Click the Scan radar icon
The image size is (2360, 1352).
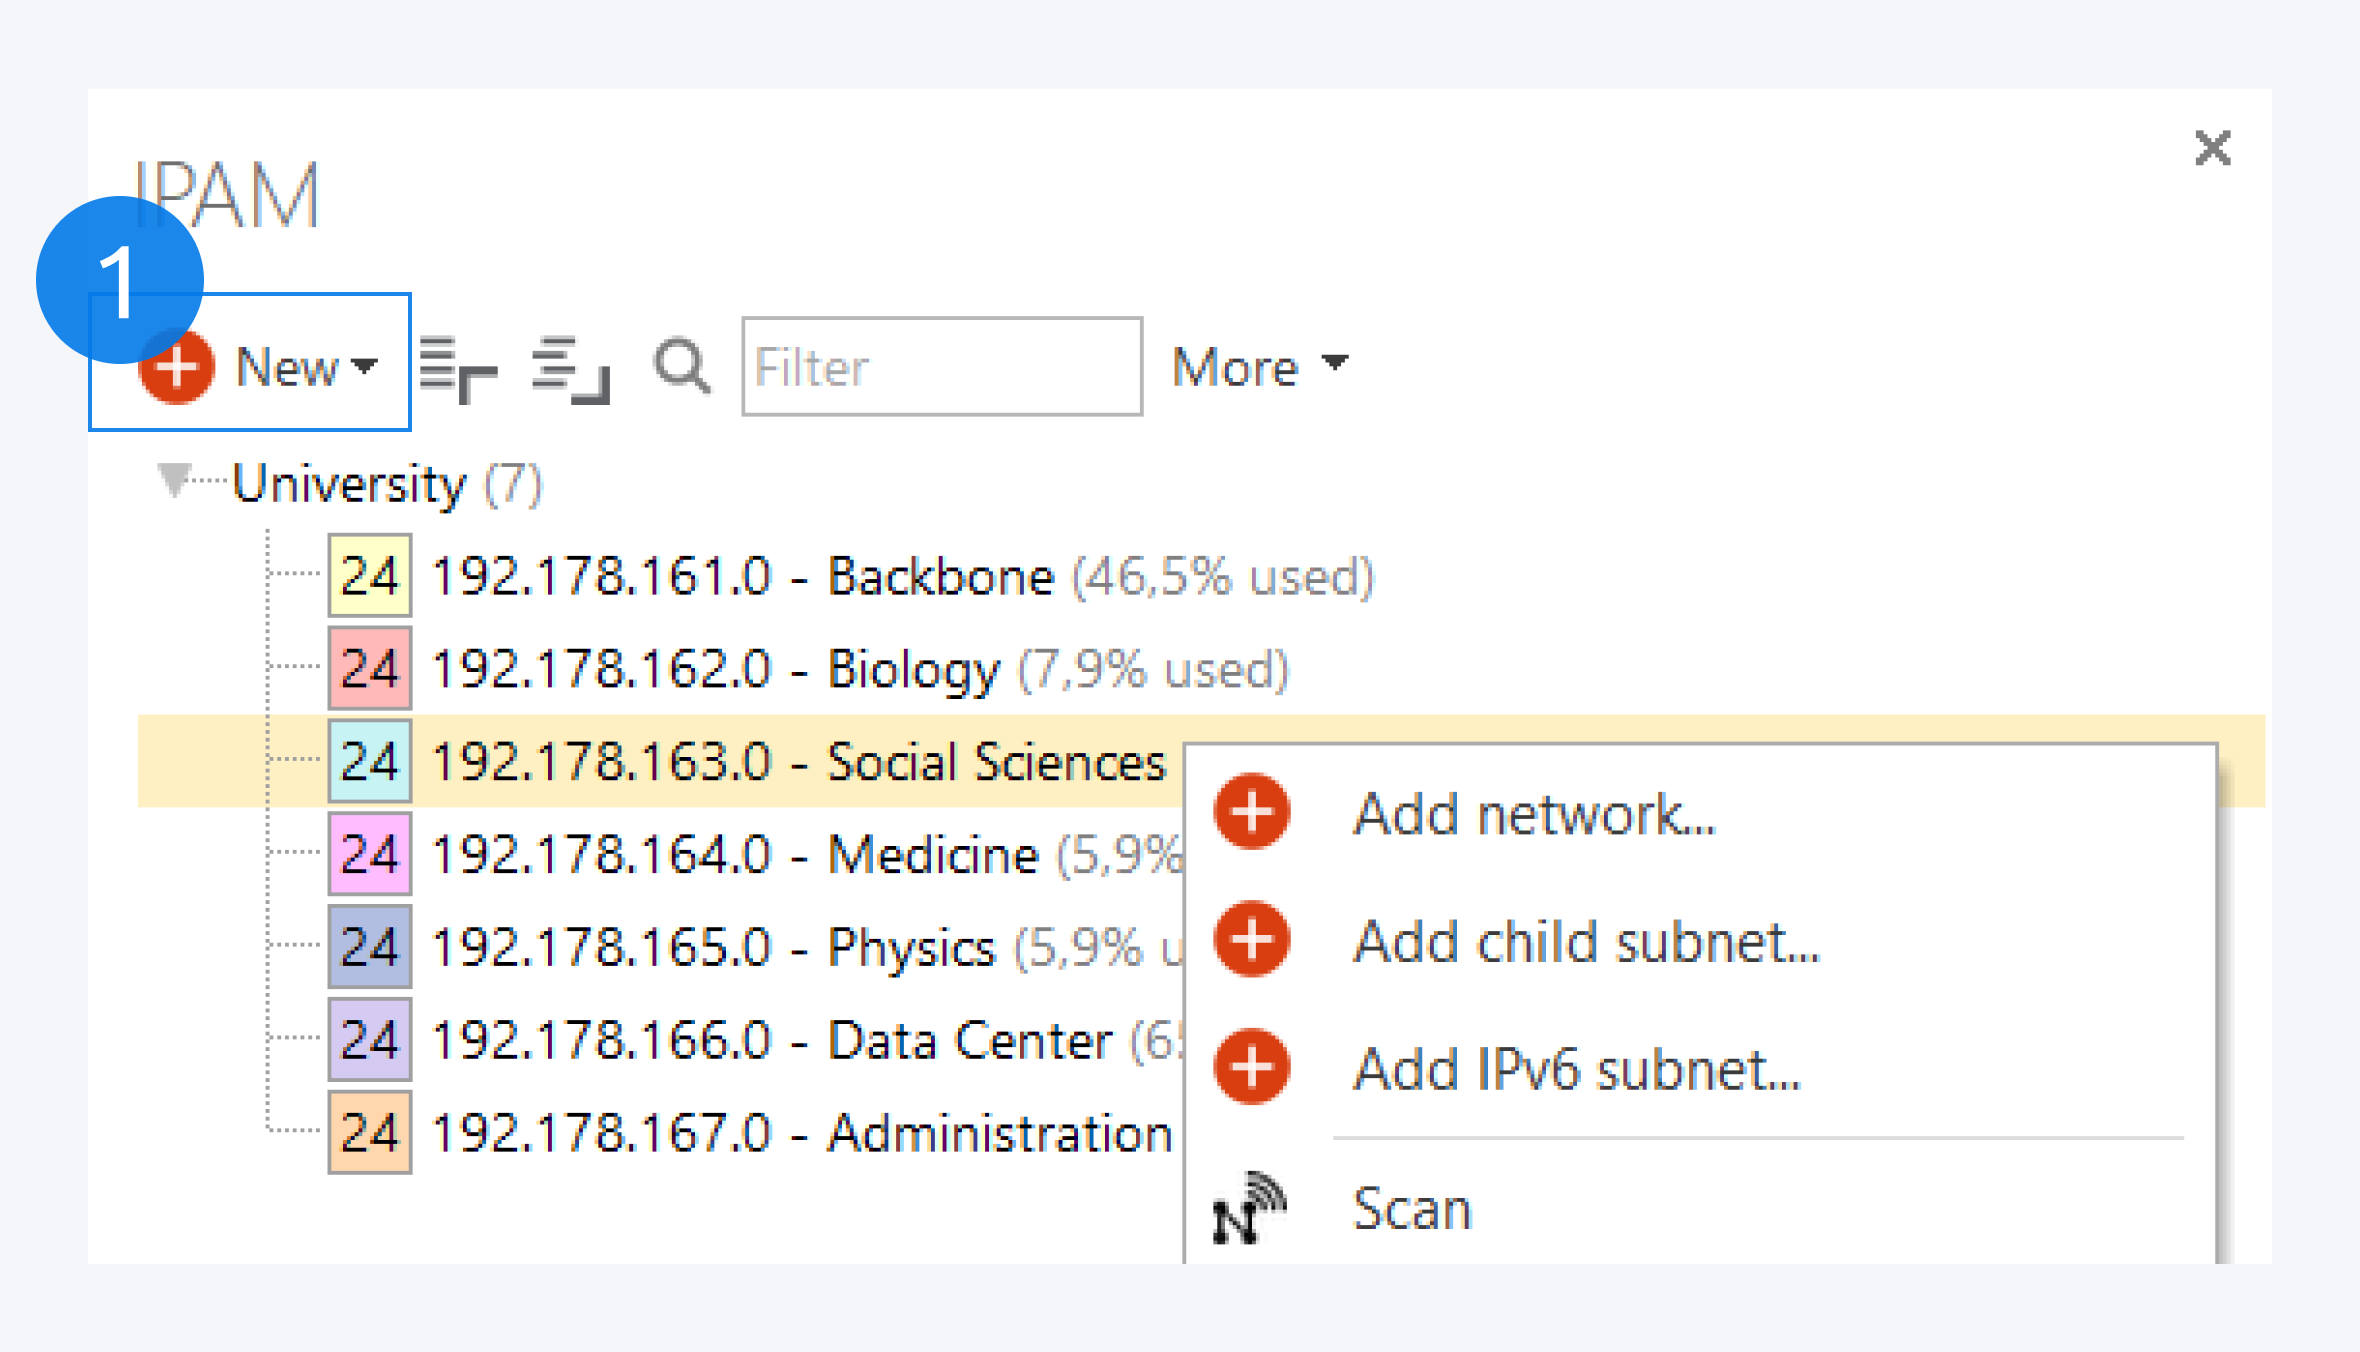(1249, 1208)
